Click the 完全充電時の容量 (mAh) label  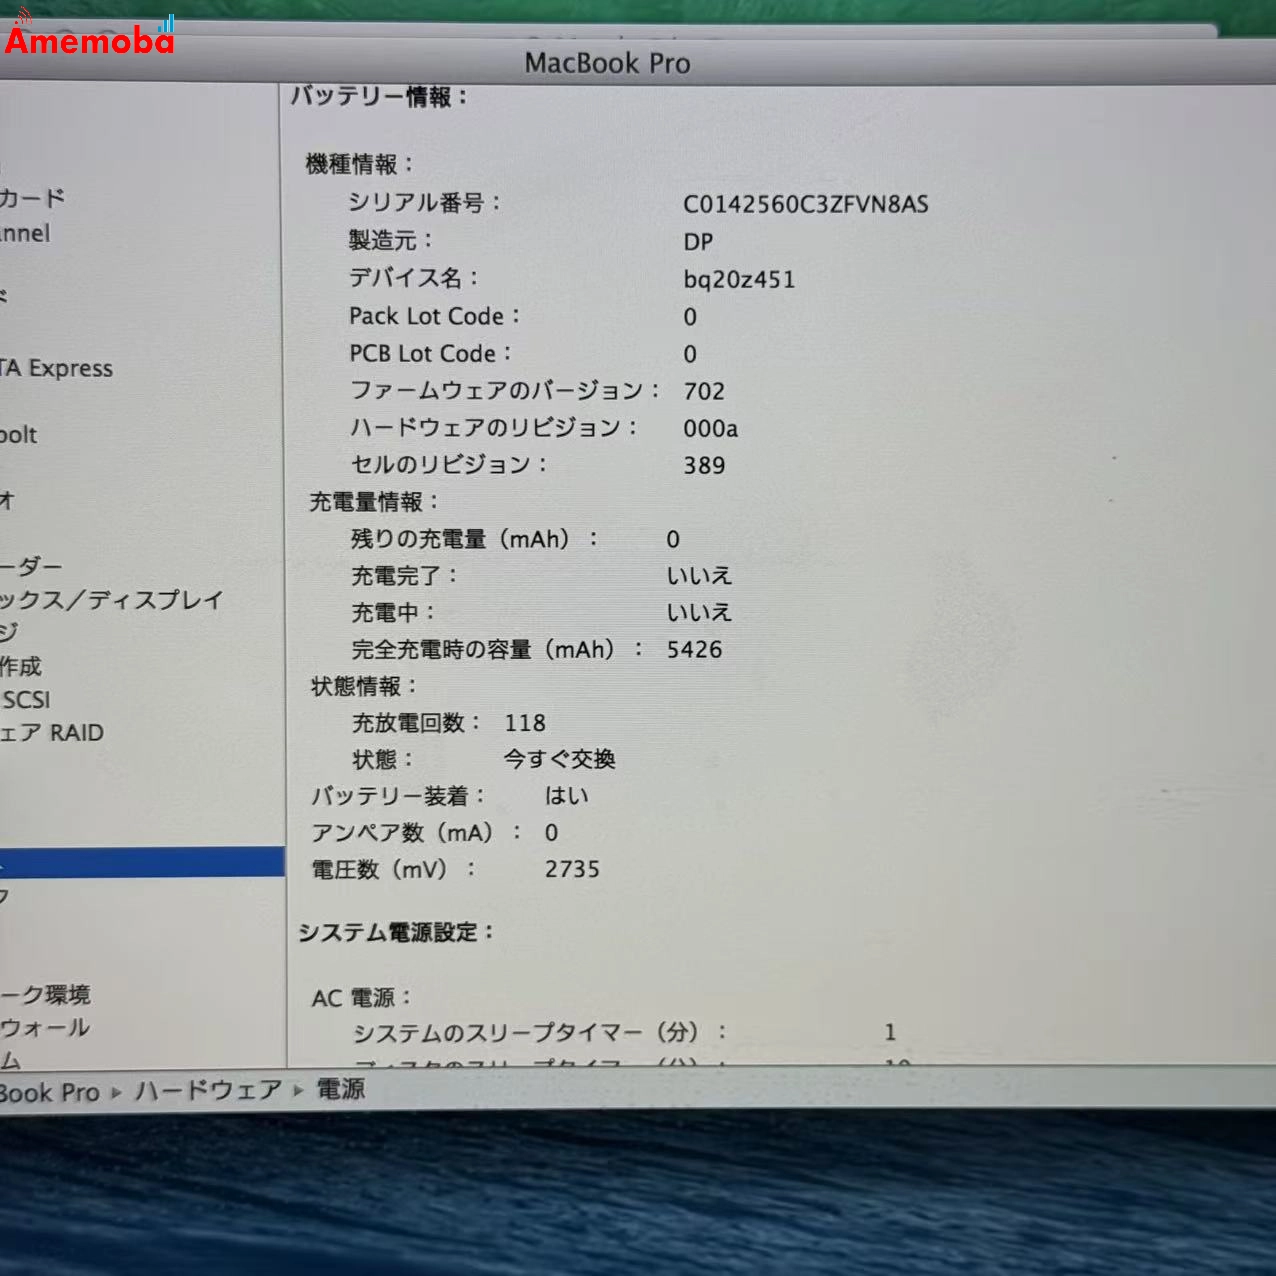point(498,649)
